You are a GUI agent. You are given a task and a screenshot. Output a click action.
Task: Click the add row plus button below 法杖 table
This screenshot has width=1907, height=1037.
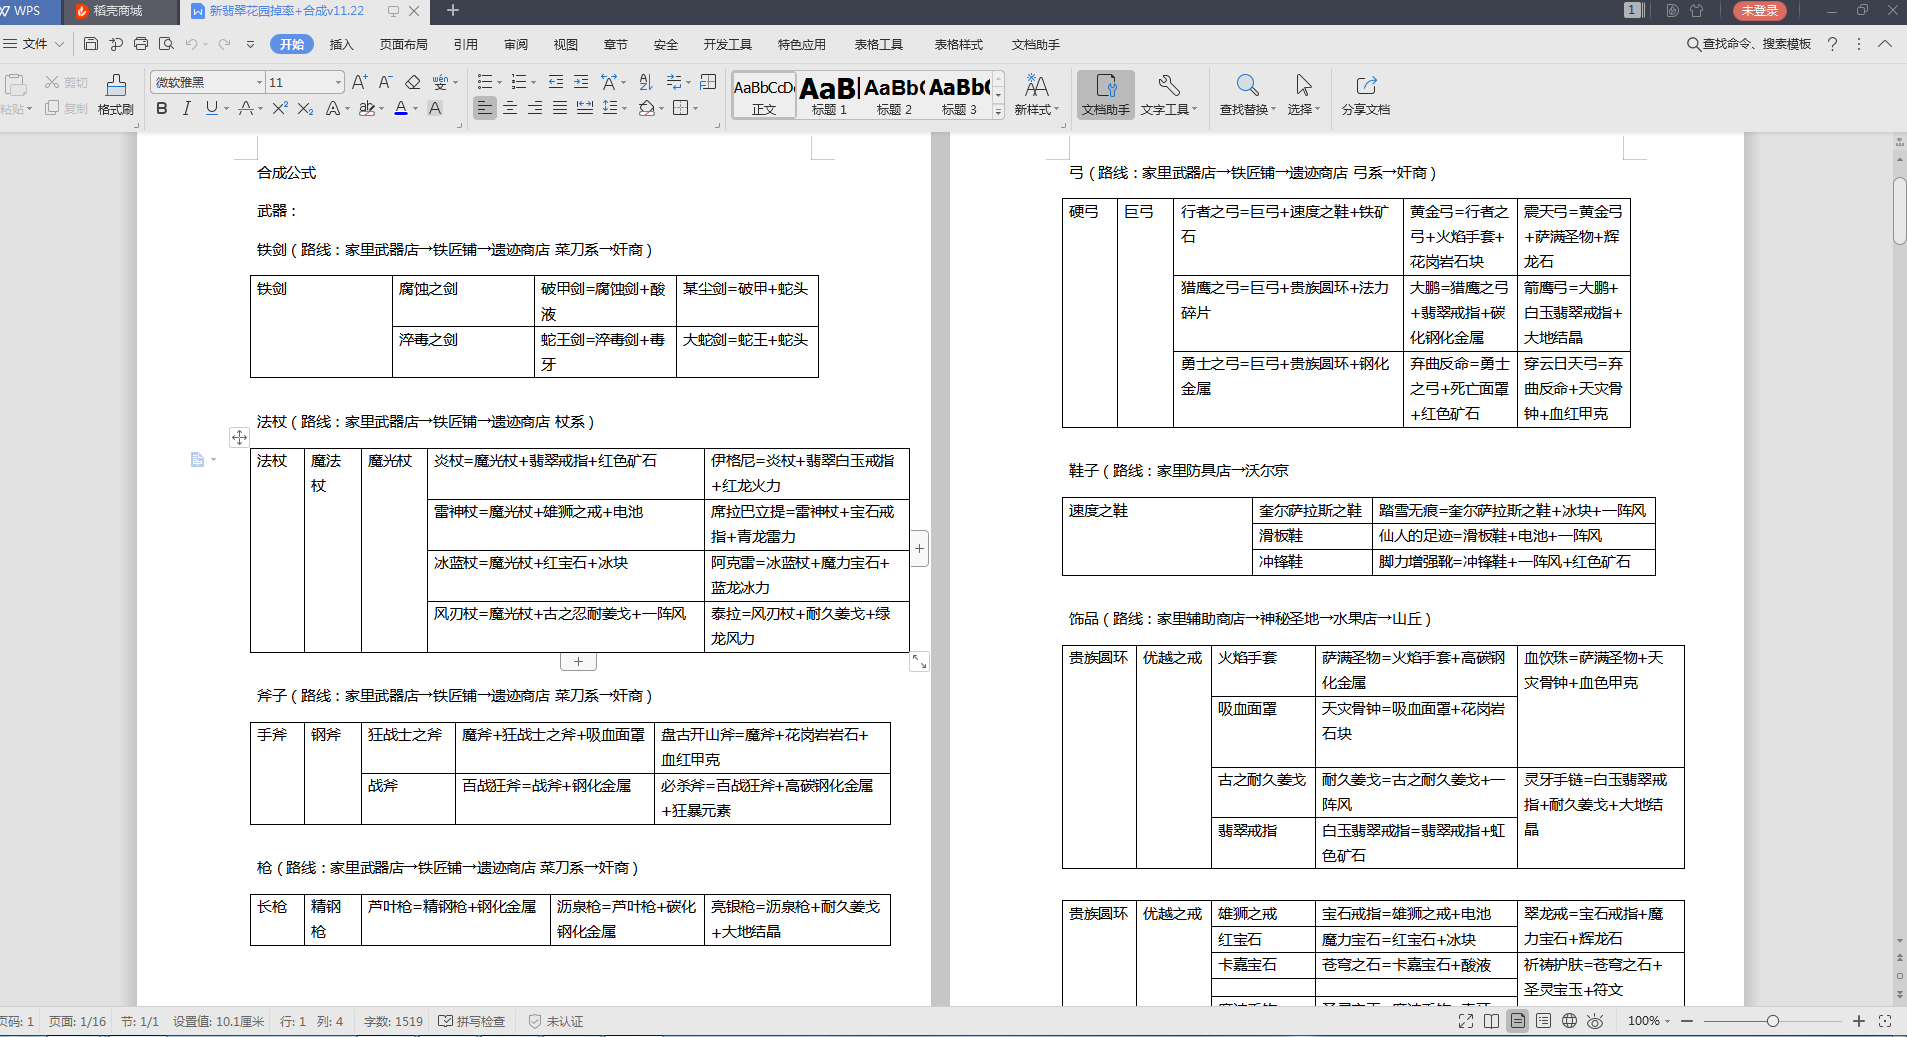578,661
